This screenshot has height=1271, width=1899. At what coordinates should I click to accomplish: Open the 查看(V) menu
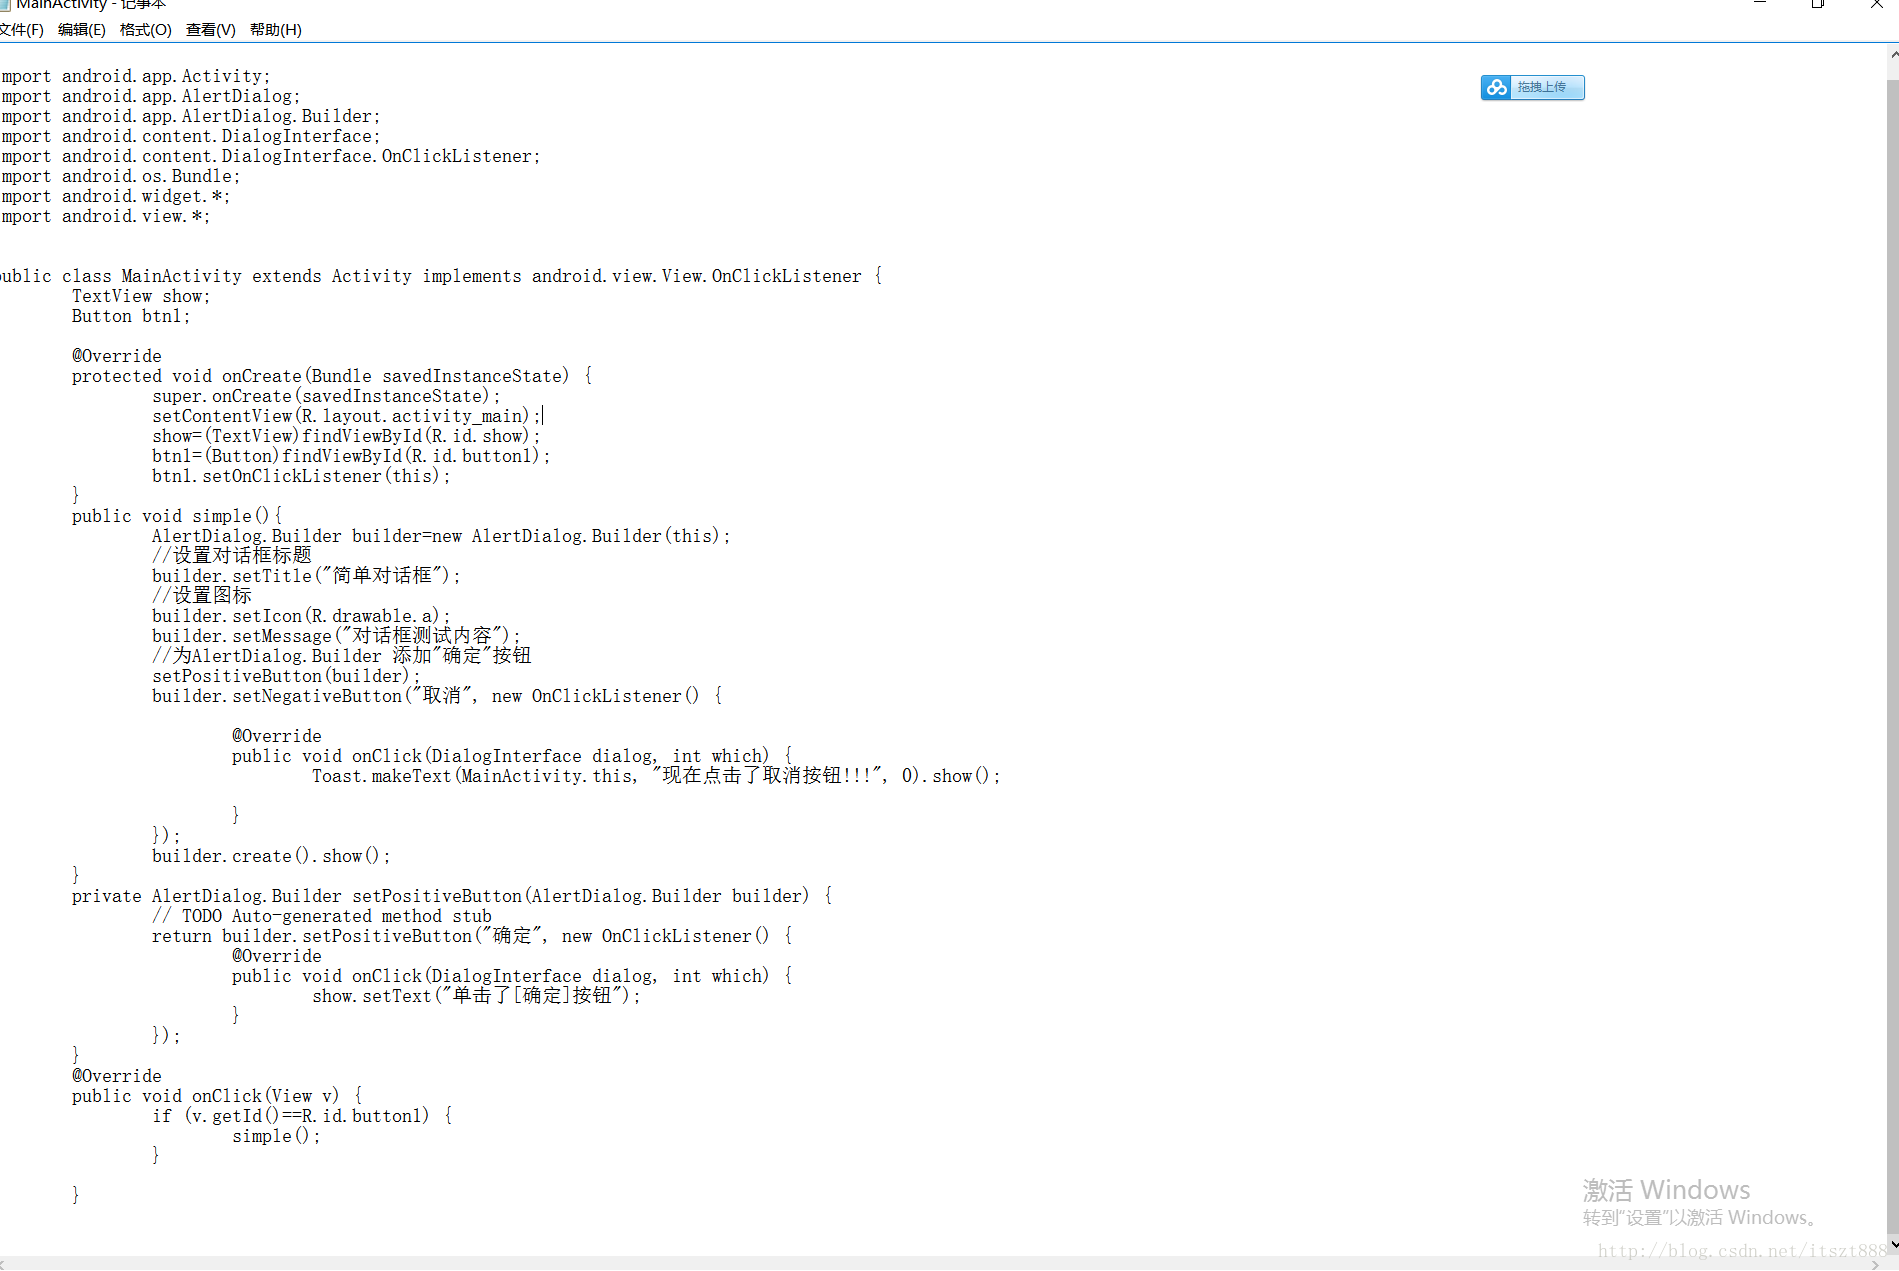(x=211, y=30)
